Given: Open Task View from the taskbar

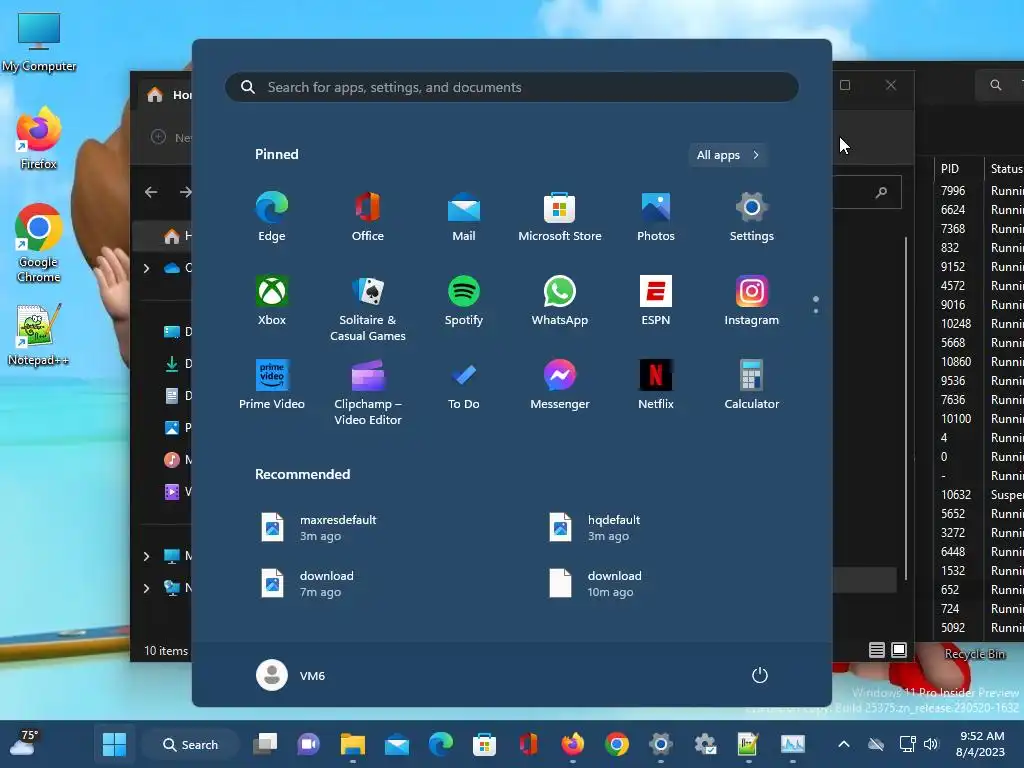Looking at the screenshot, I should tap(265, 744).
